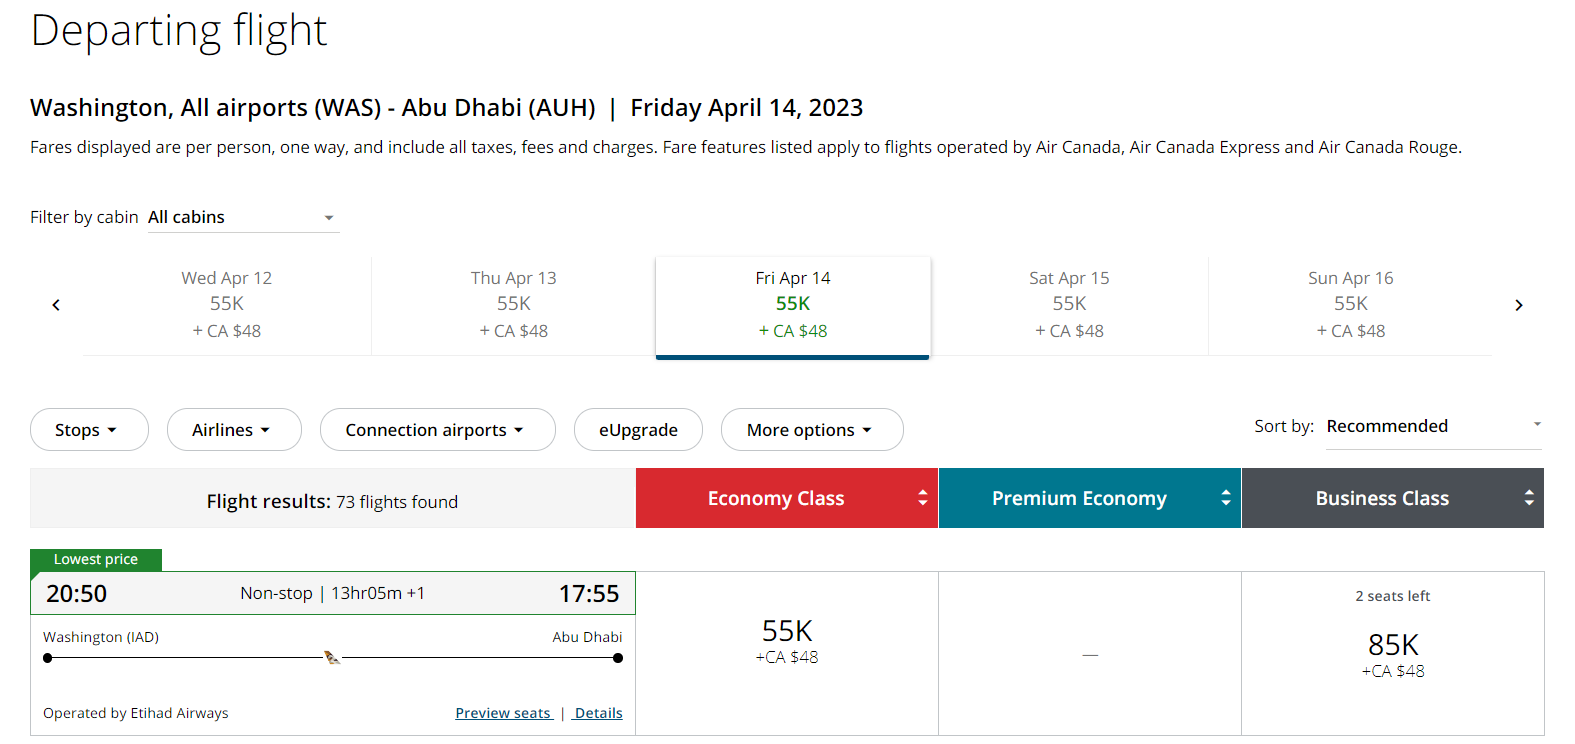The height and width of the screenshot is (744, 1575).
Task: Expand the More options filter
Action: (x=811, y=429)
